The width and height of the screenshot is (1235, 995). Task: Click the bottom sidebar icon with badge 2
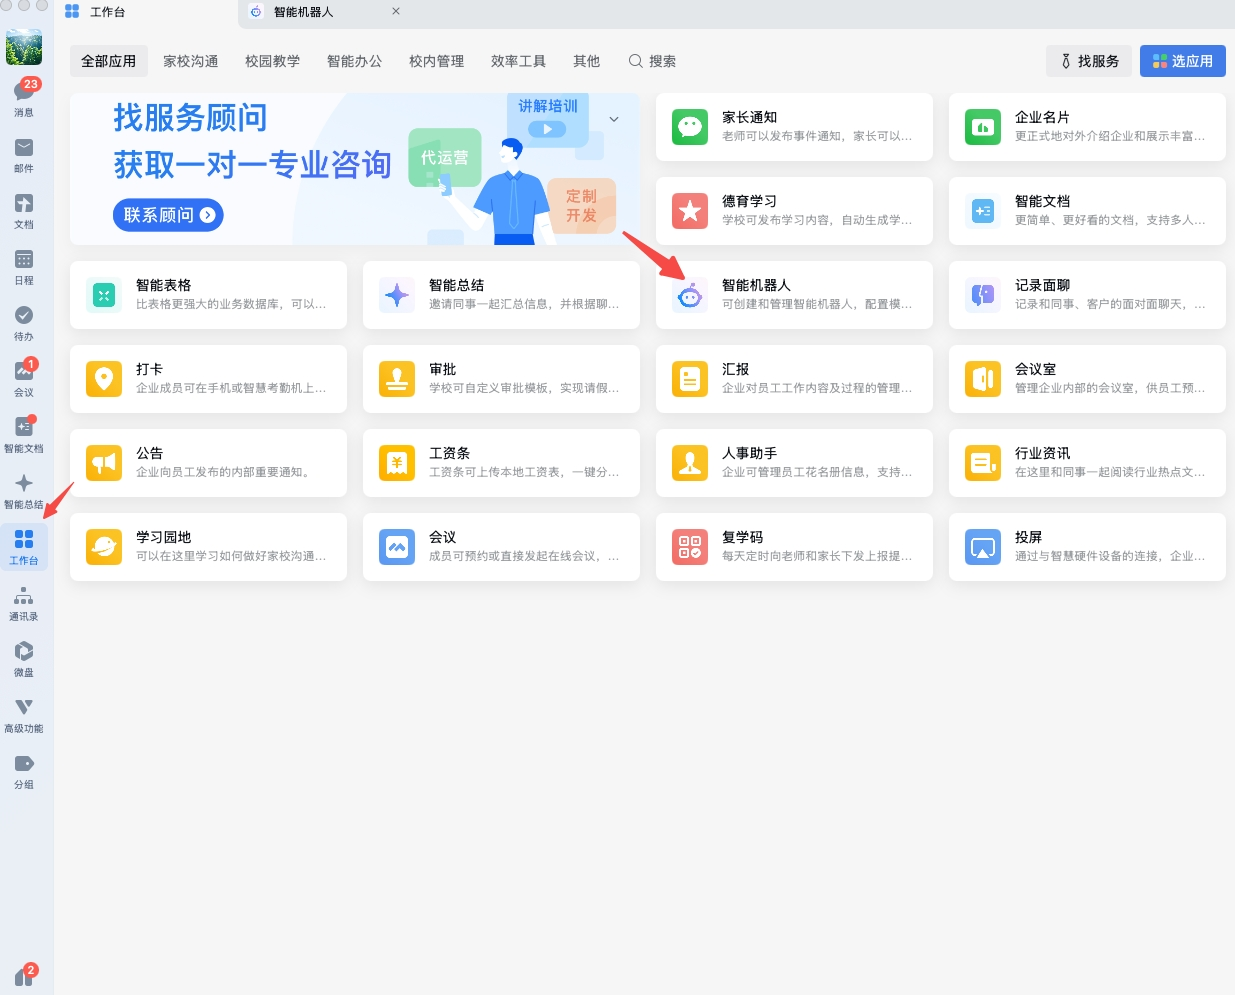click(x=25, y=975)
